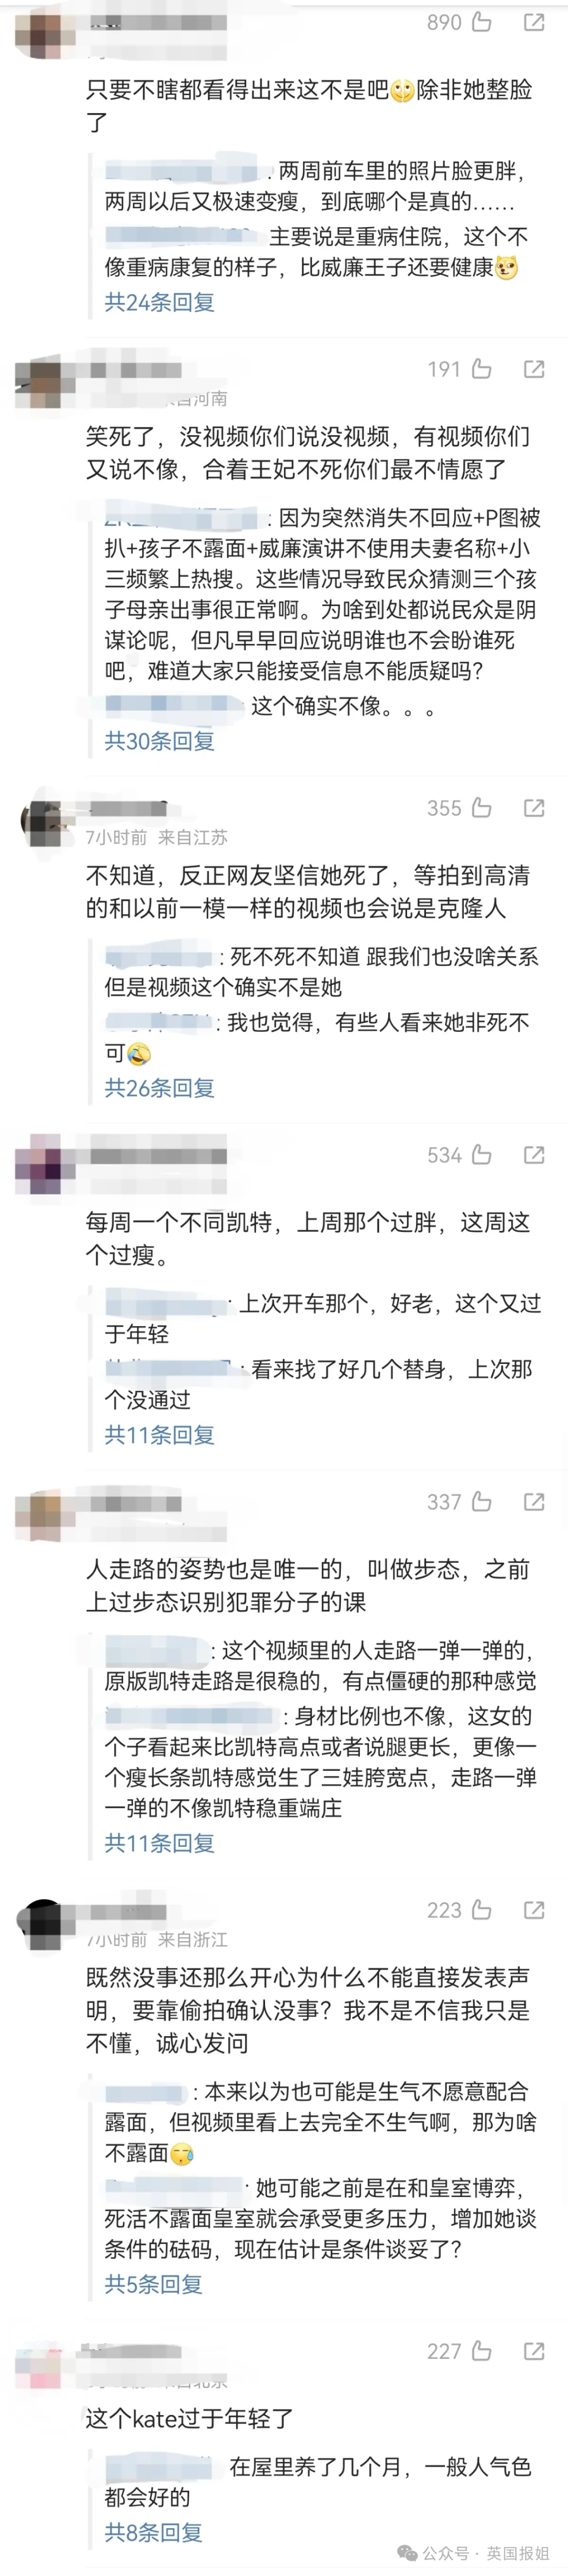Like the comment with 890 likes
Image resolution: width=568 pixels, height=2576 pixels.
(x=481, y=22)
